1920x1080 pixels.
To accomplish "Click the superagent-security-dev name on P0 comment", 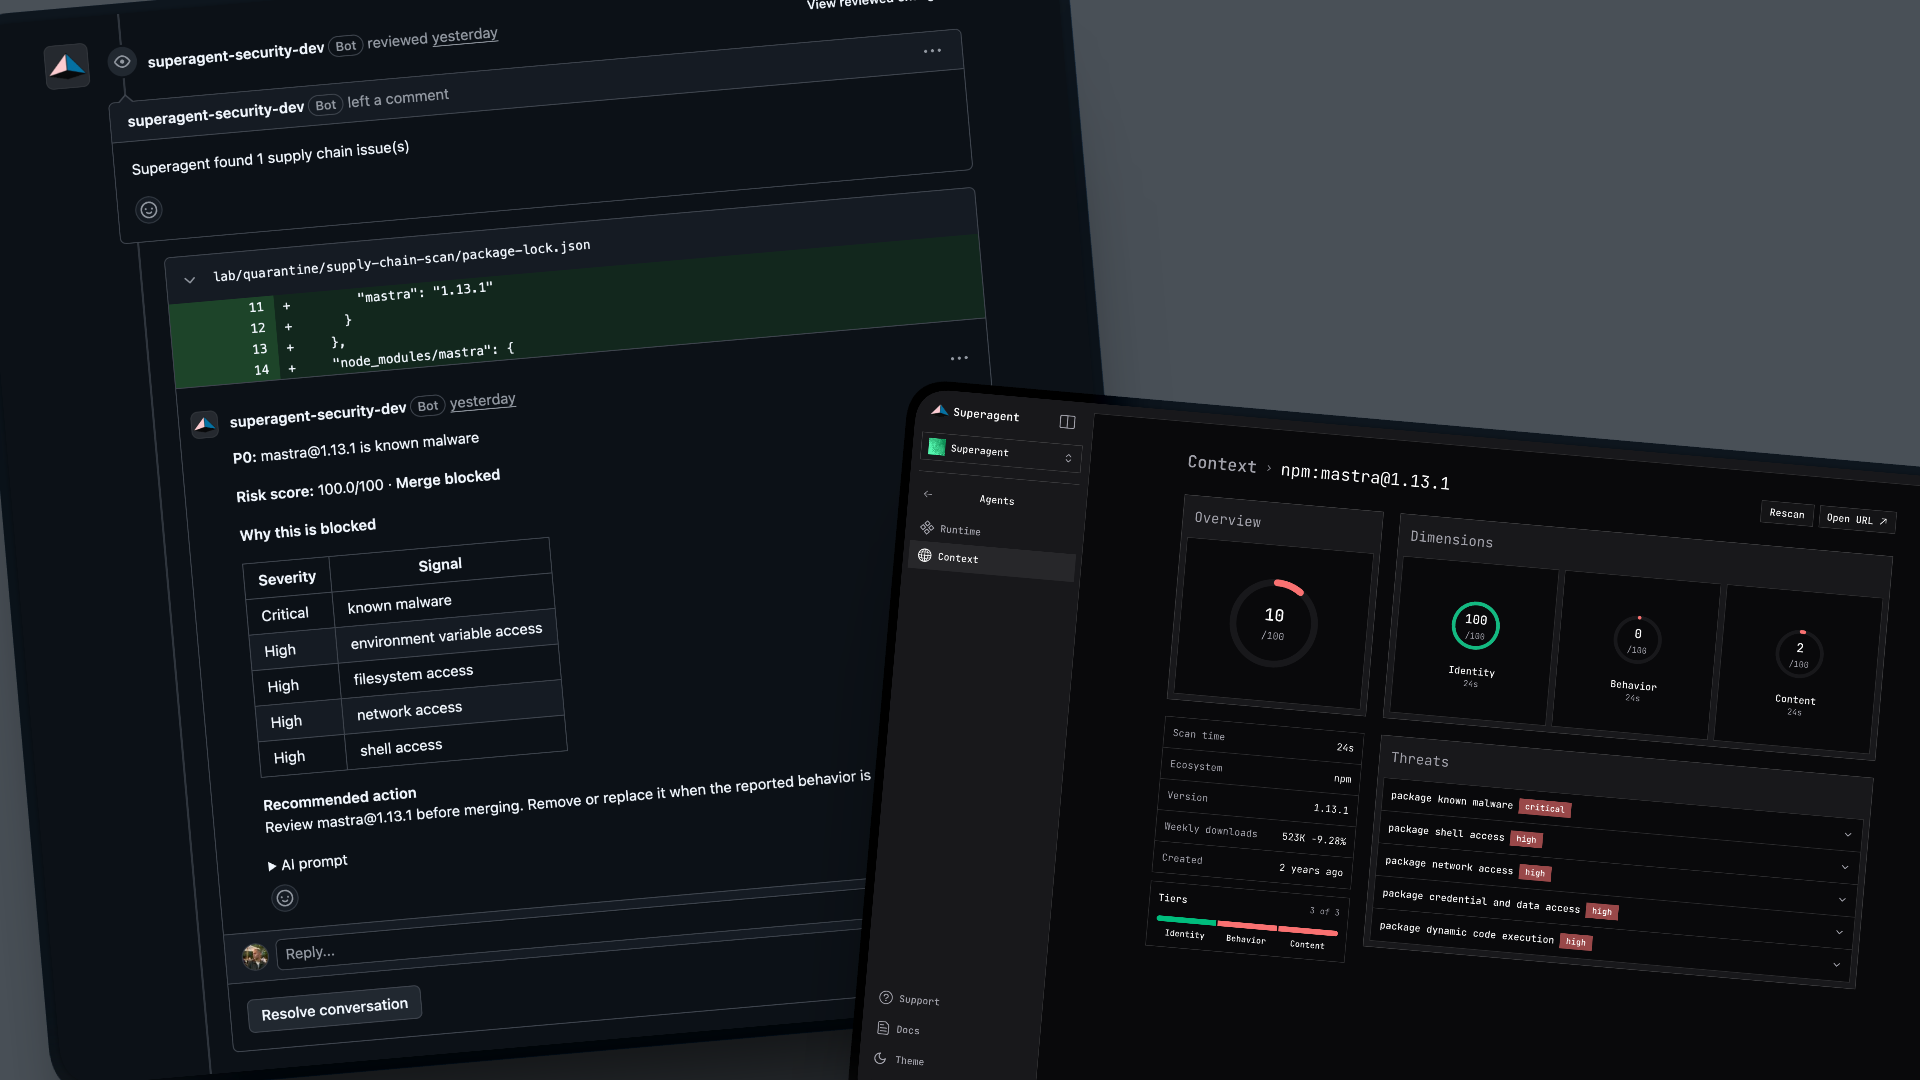I will tap(318, 414).
